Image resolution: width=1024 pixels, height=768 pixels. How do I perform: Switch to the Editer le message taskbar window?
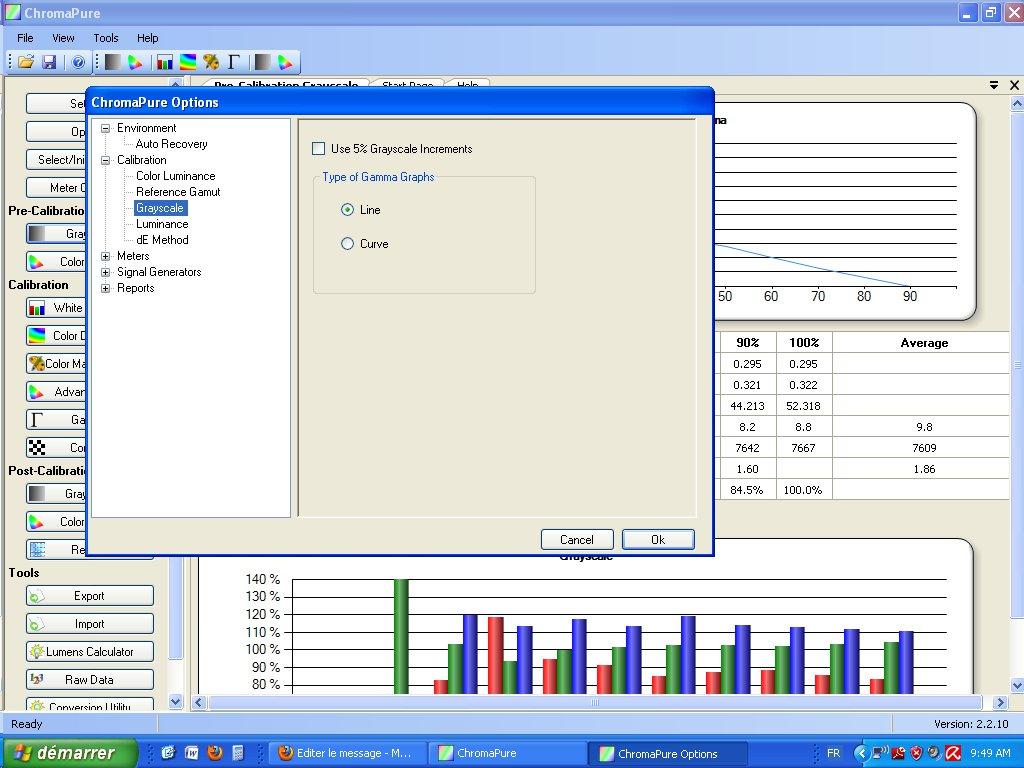pyautogui.click(x=349, y=754)
